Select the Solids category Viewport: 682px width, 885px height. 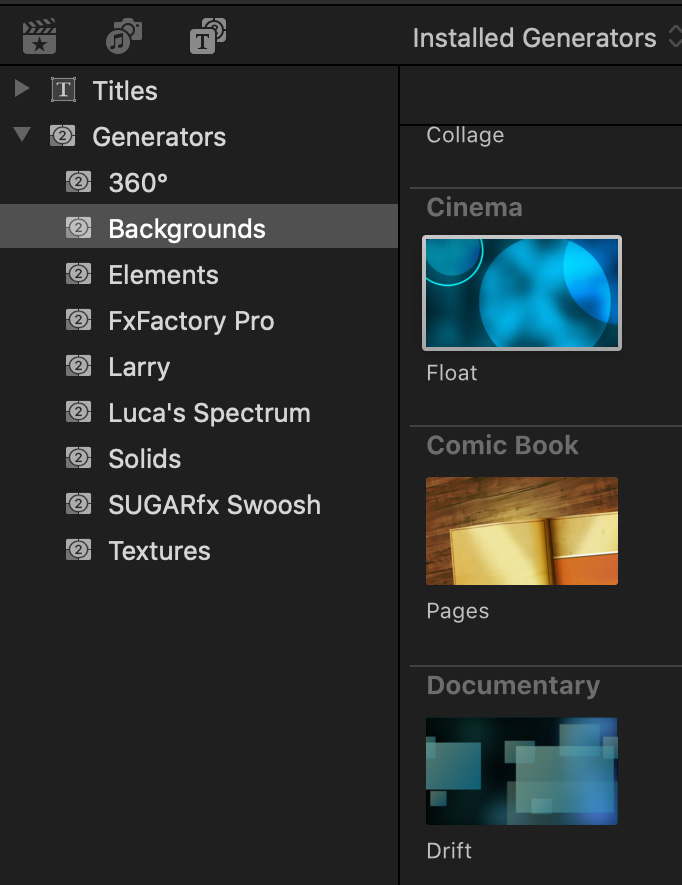(145, 459)
